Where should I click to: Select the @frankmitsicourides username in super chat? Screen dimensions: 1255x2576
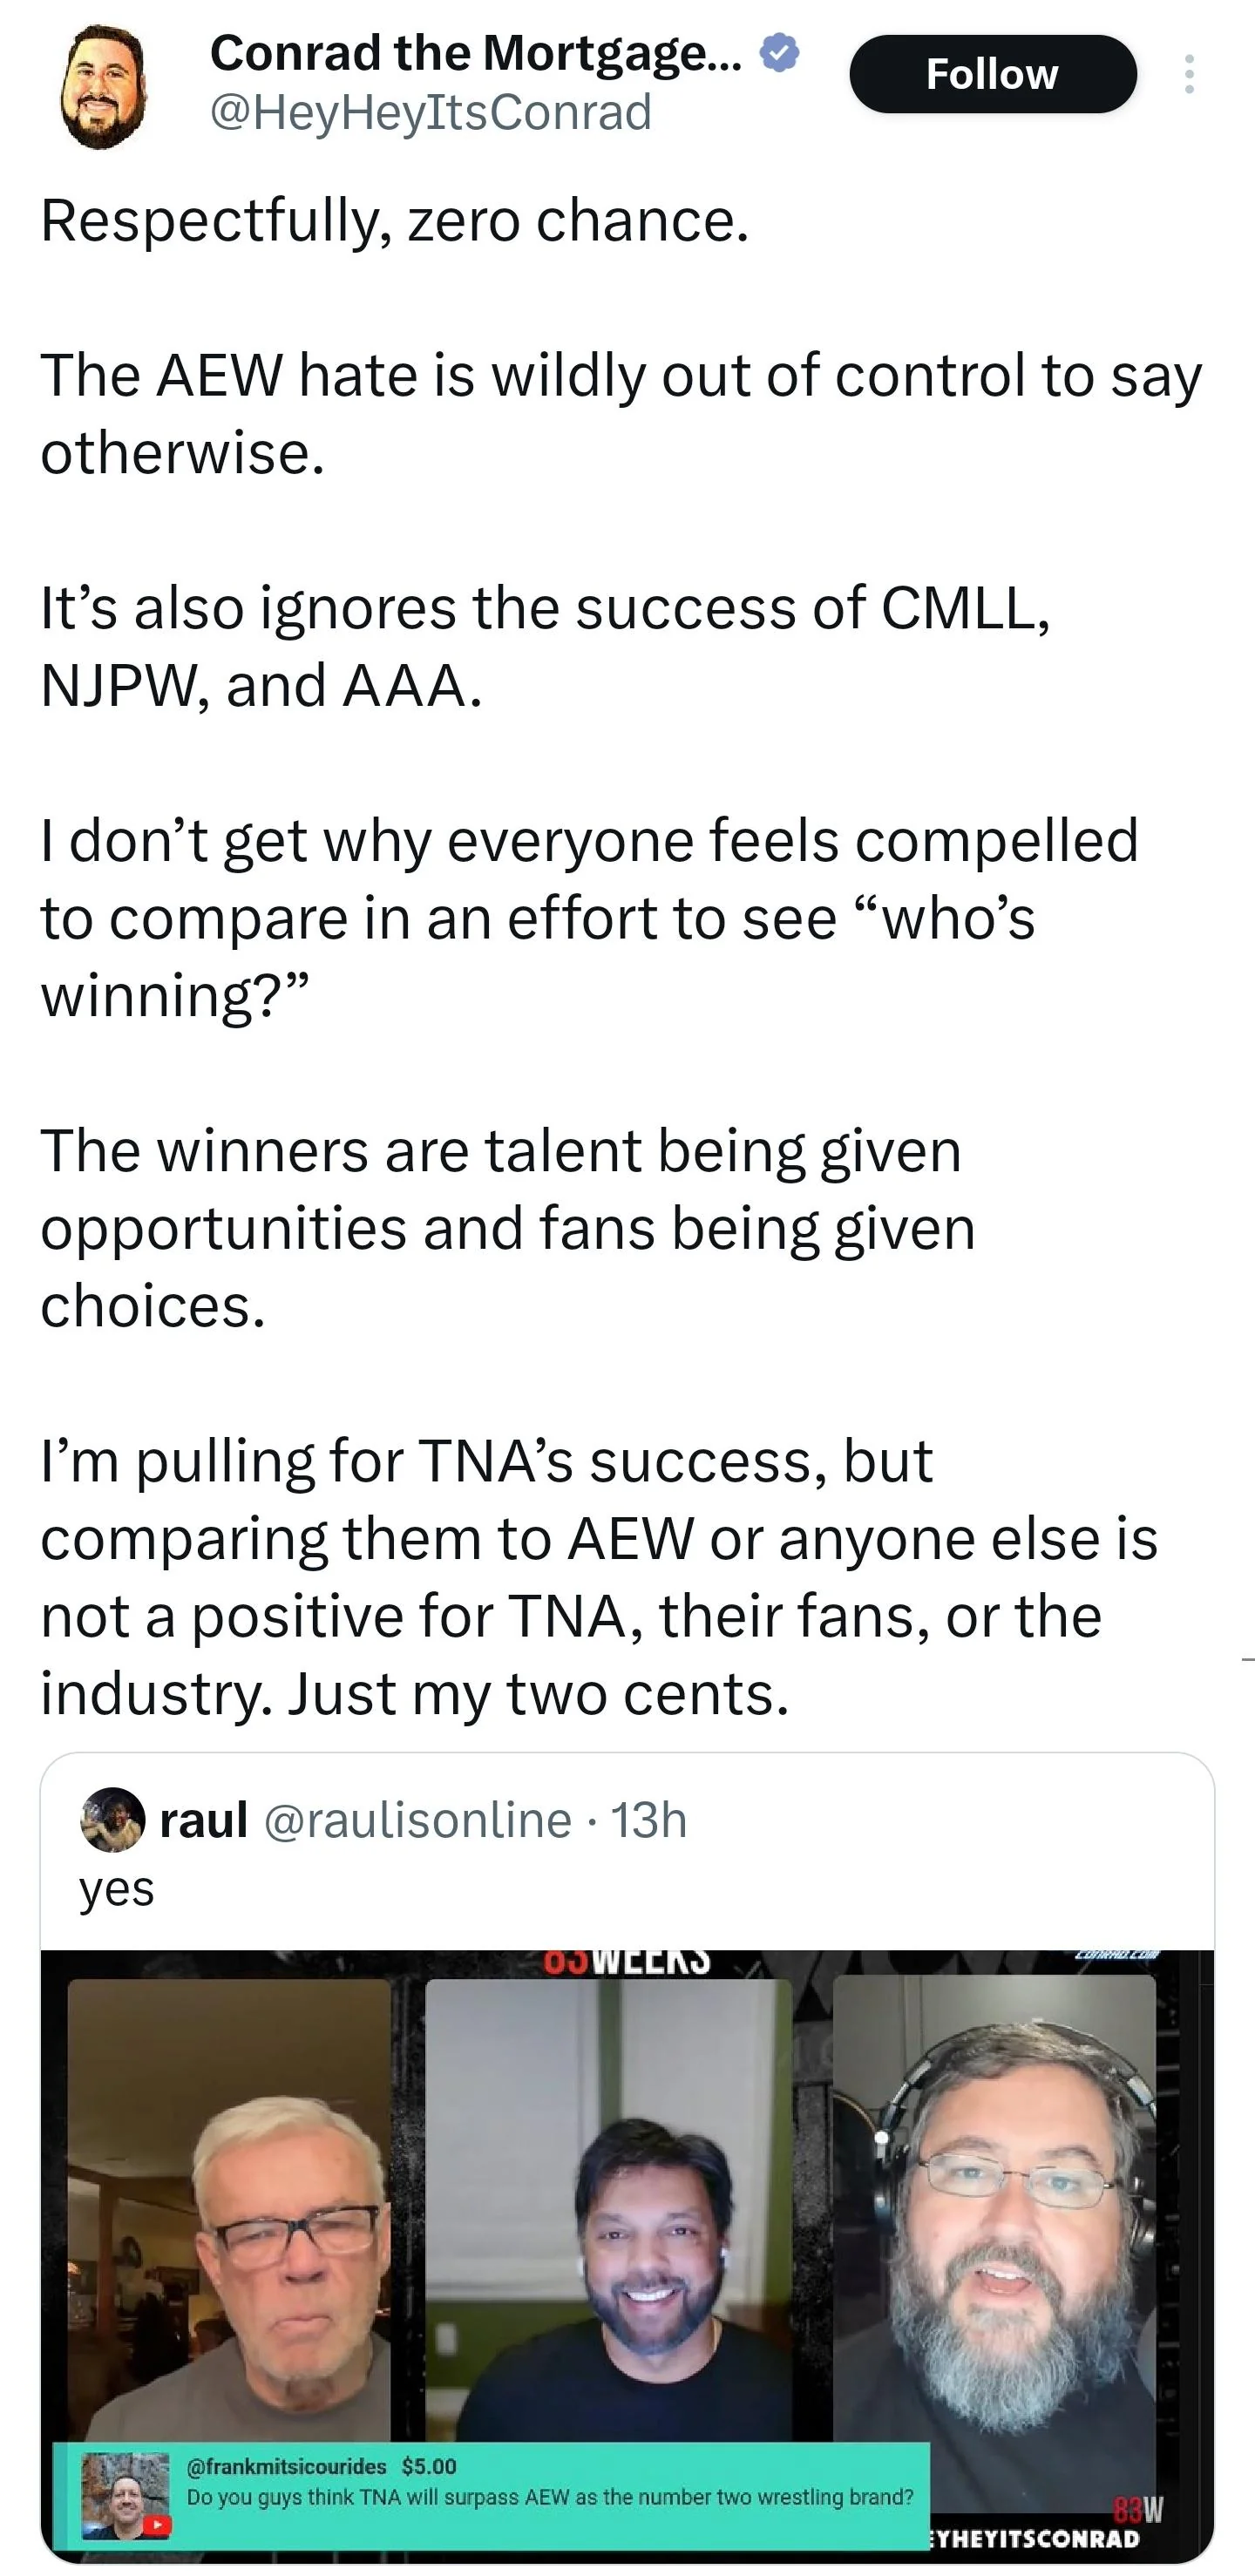286,2466
